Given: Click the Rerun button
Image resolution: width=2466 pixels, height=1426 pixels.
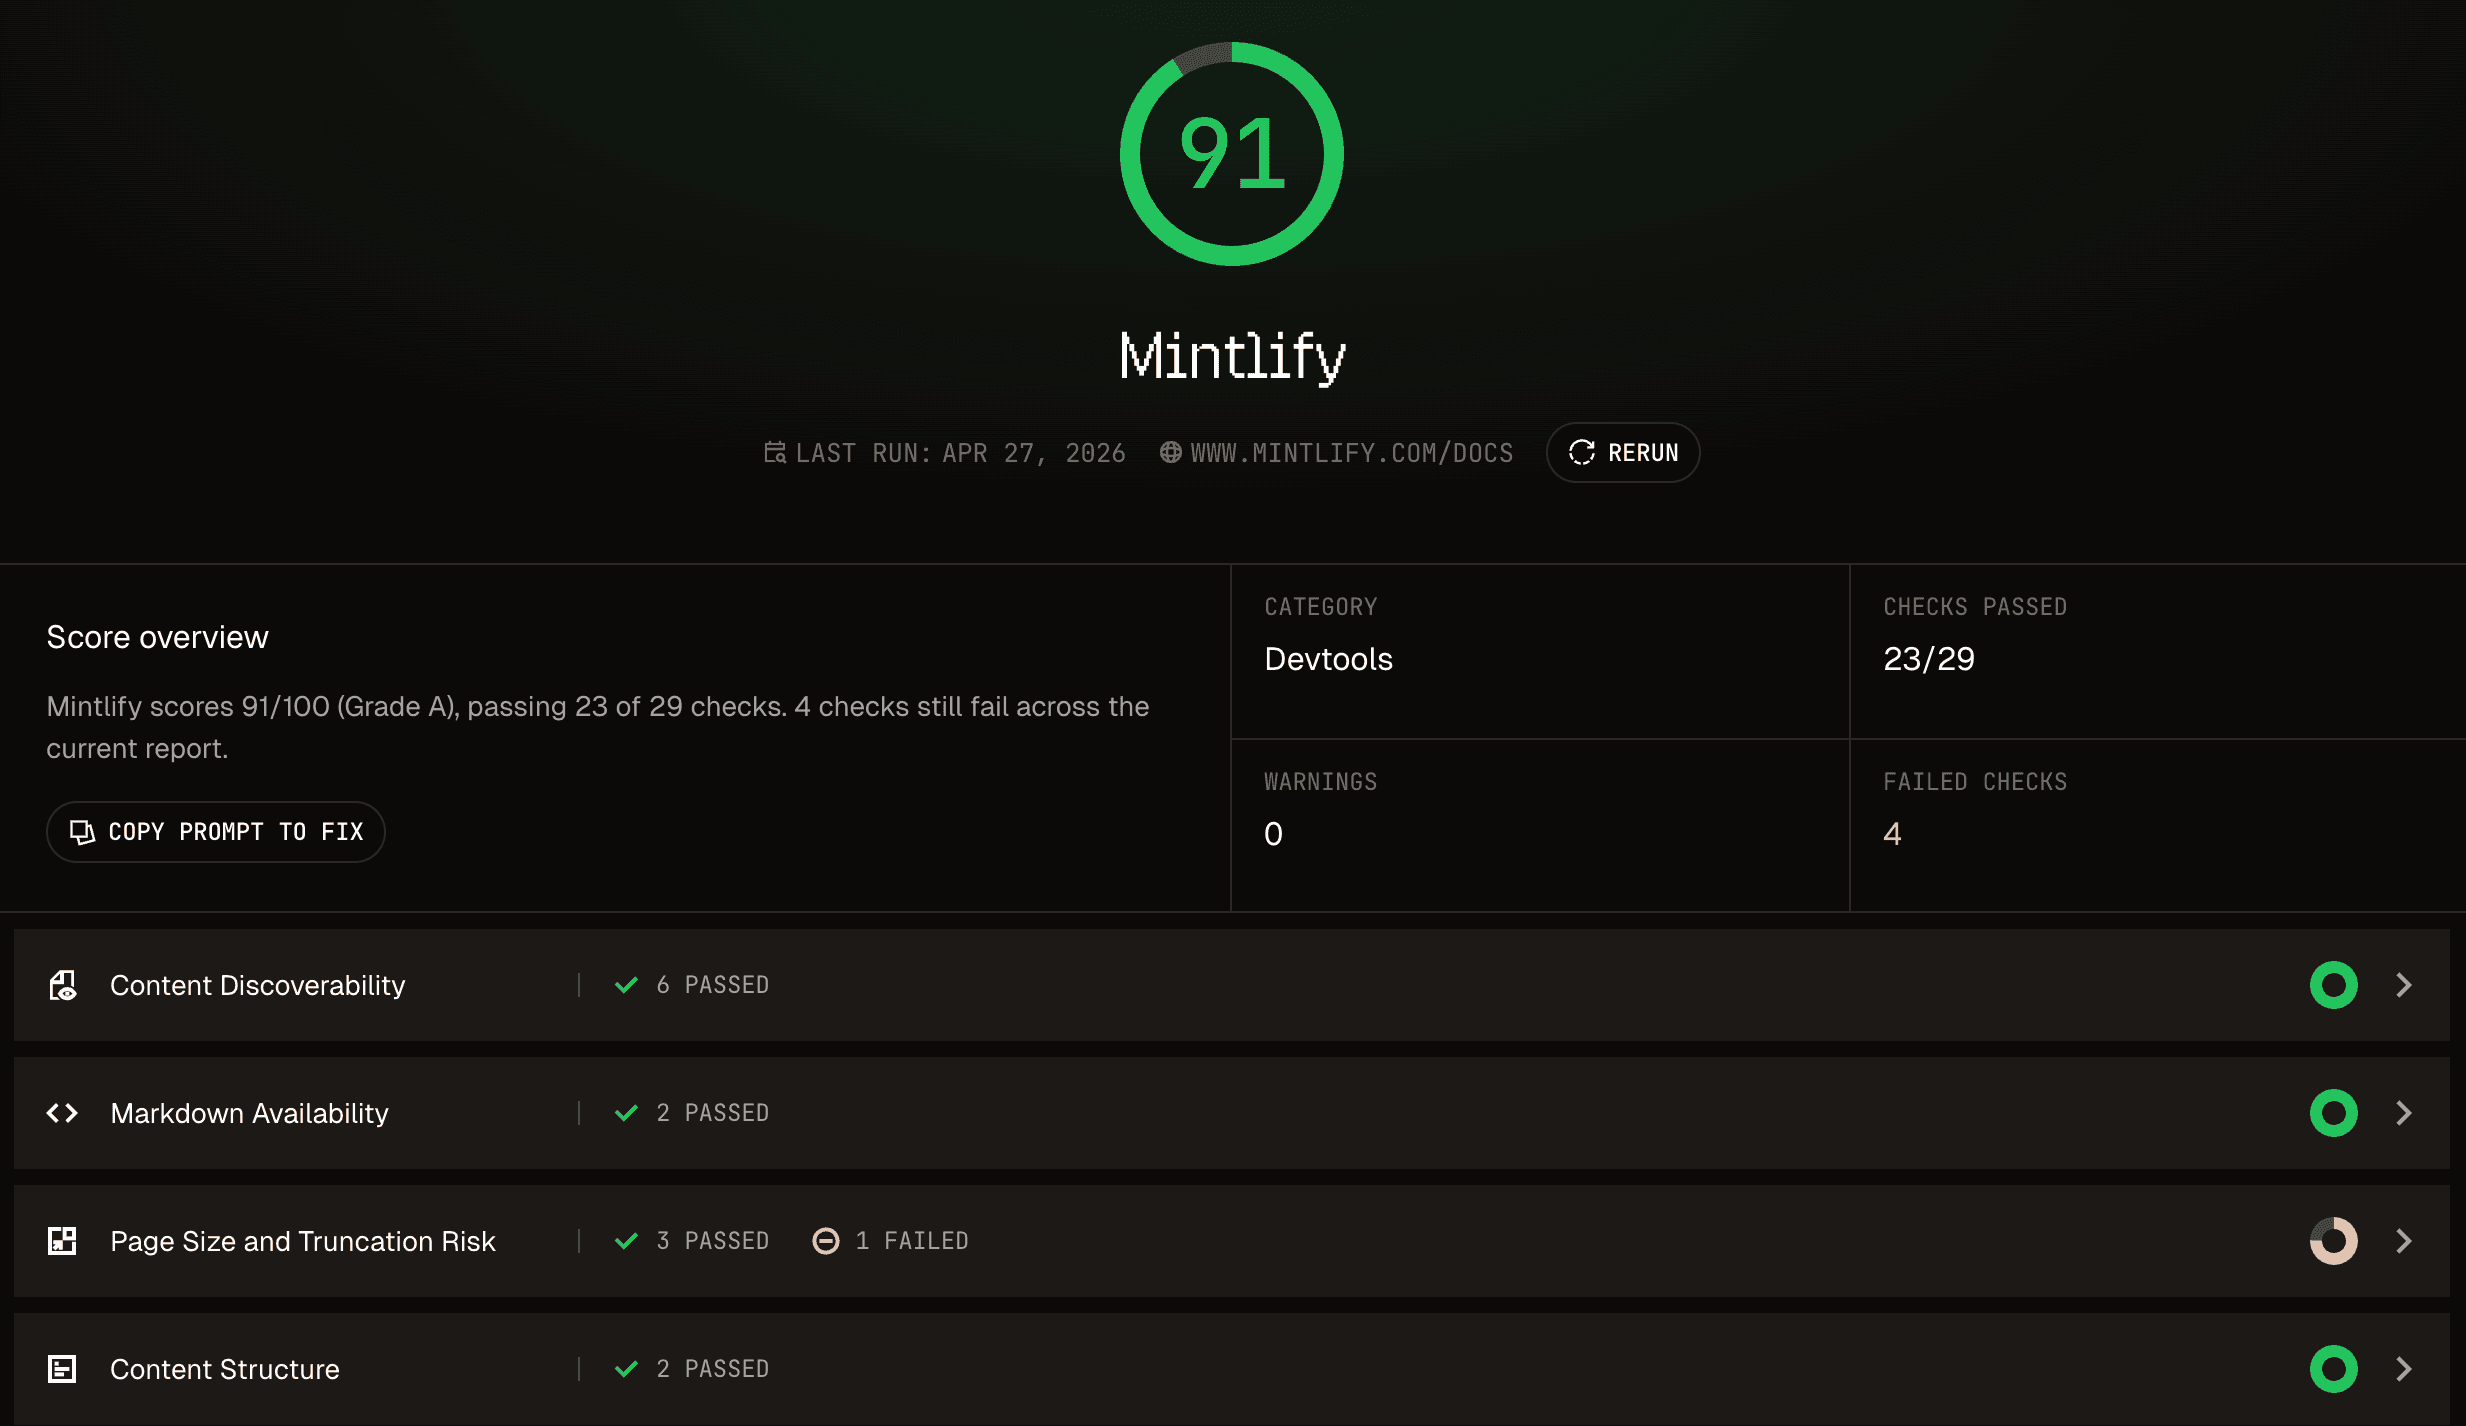Looking at the screenshot, I should [1623, 452].
